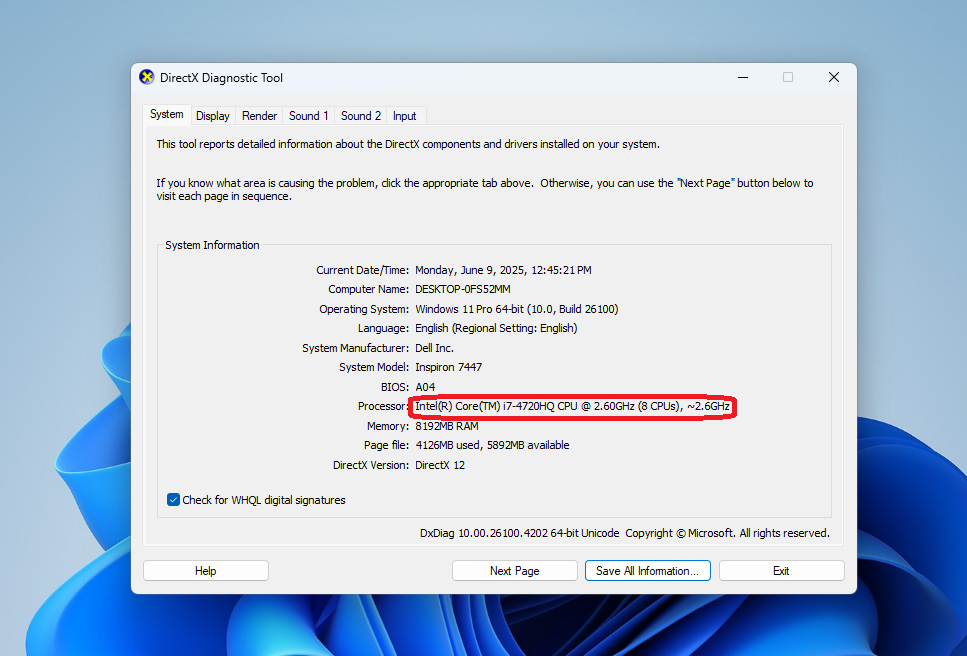Click the Inspiron 7447 model value
This screenshot has width=967, height=656.
tap(448, 367)
